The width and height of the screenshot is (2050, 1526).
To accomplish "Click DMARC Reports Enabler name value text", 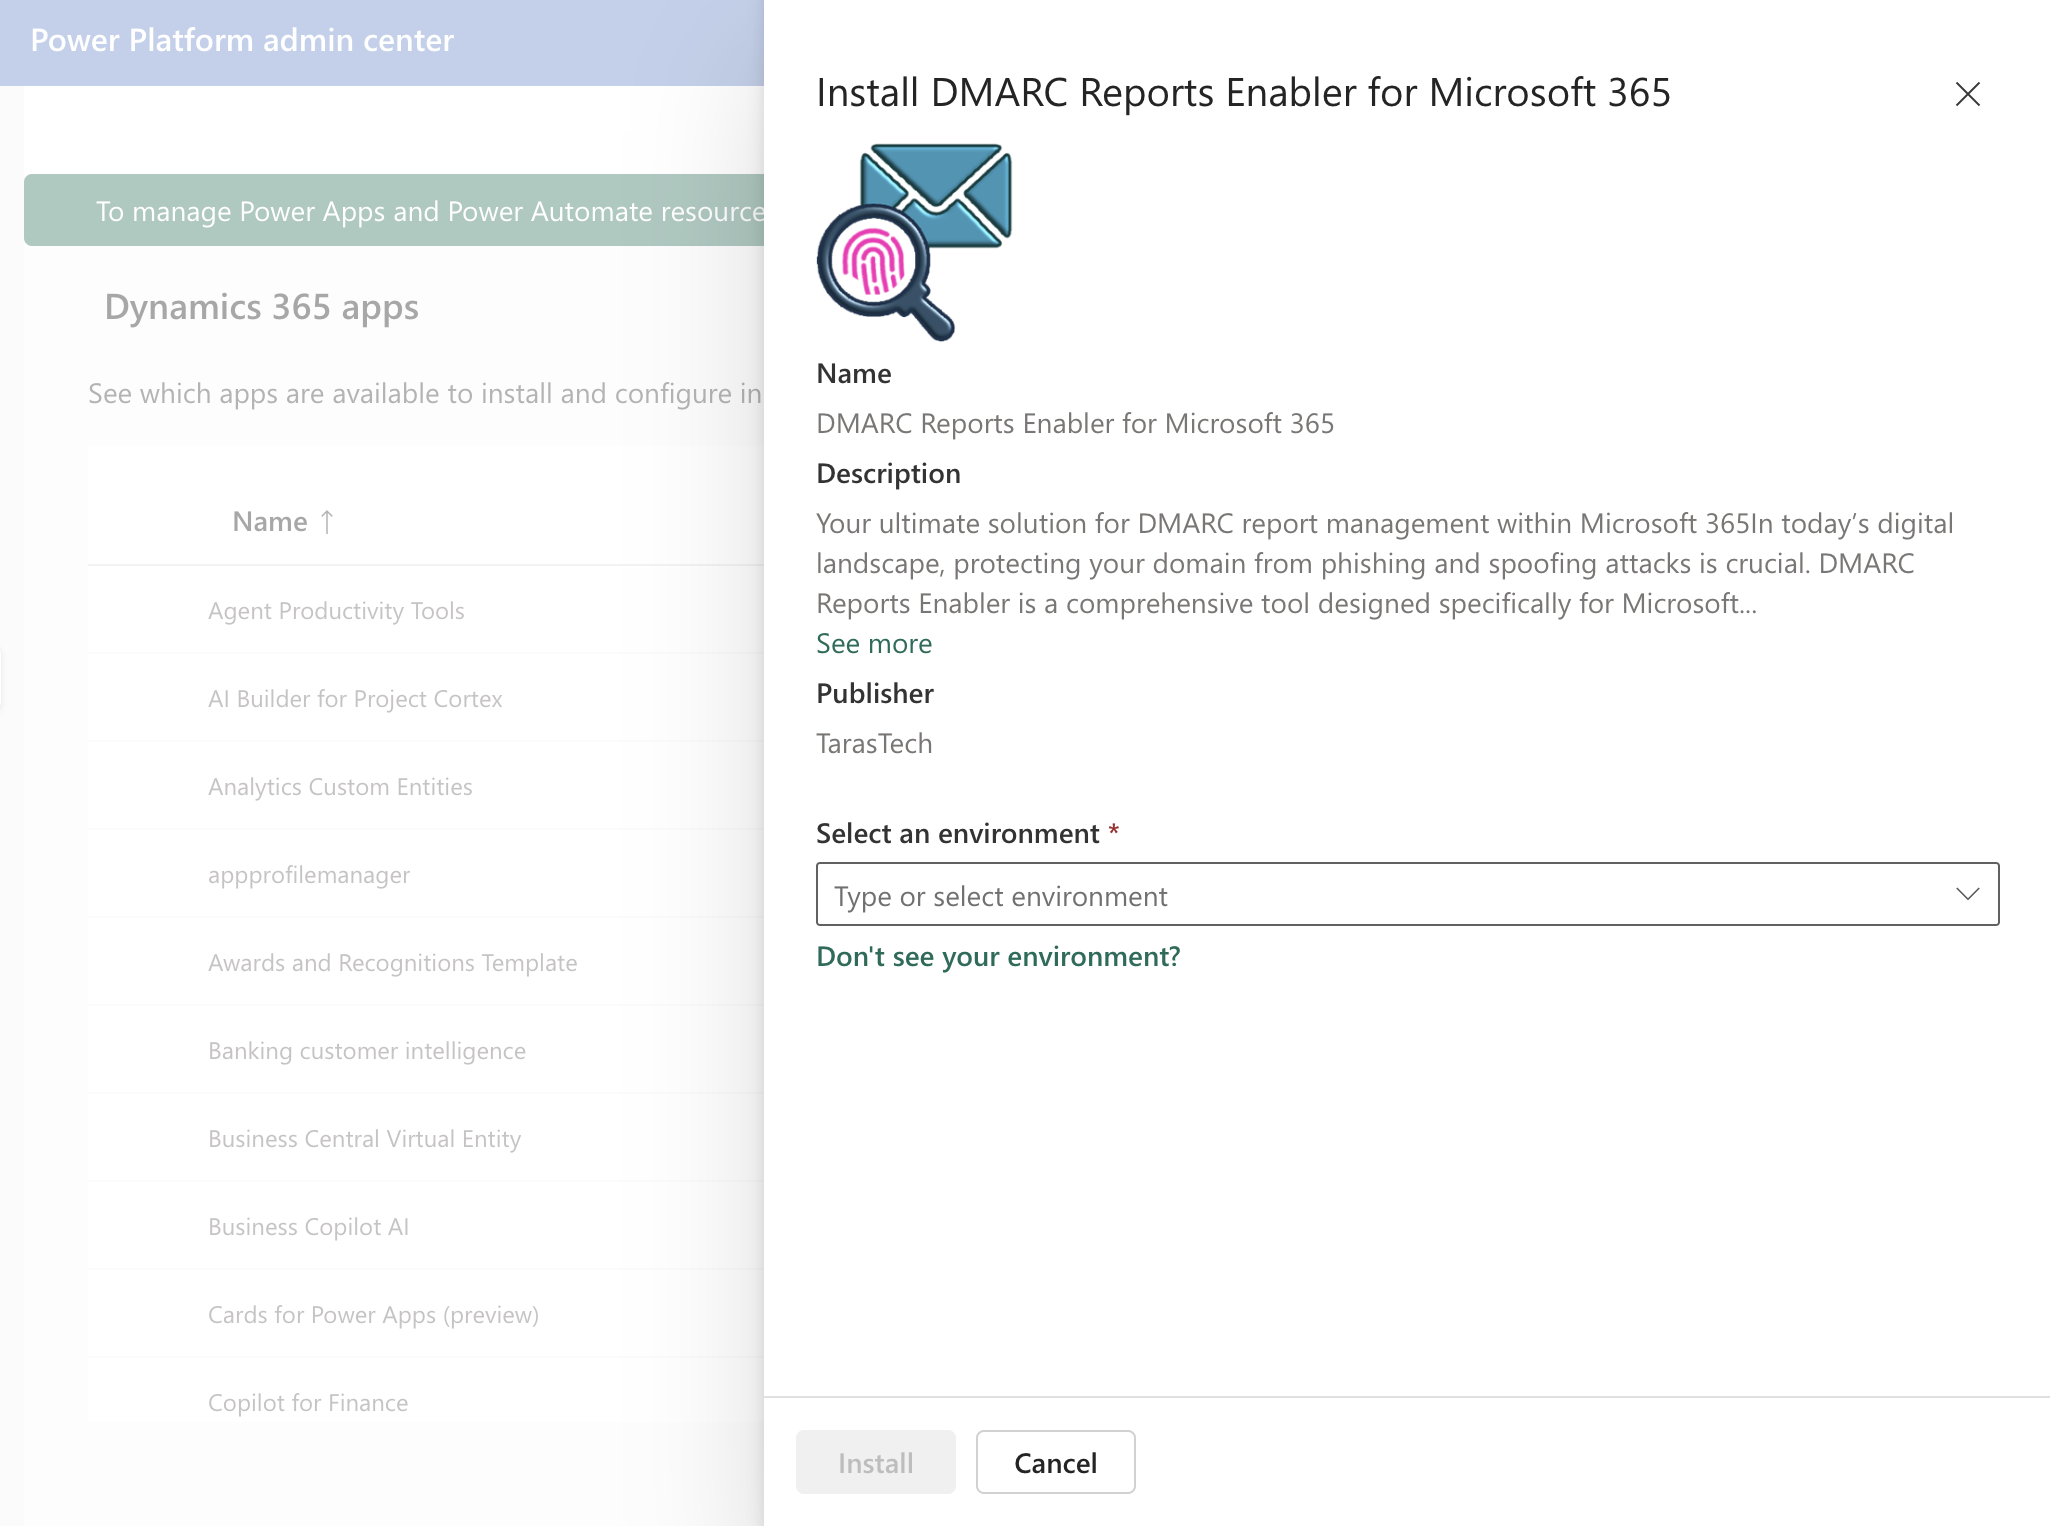I will (x=1075, y=423).
